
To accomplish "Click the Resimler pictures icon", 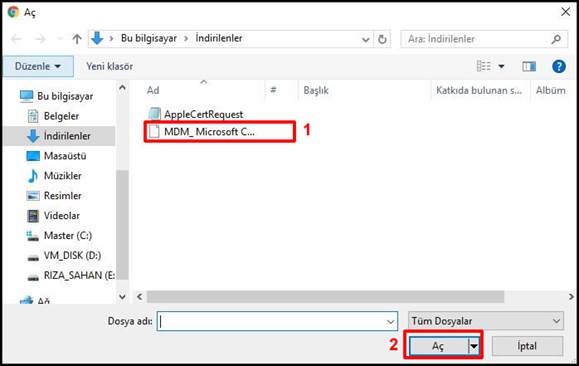I will click(33, 196).
